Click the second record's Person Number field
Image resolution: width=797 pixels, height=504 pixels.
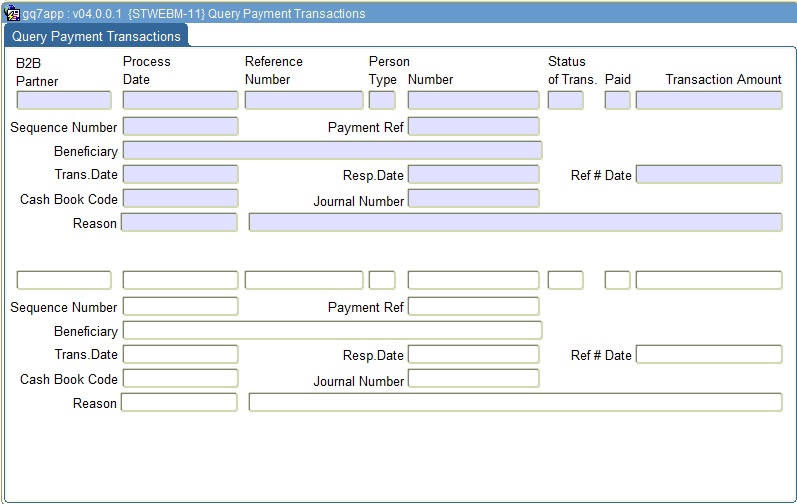coord(473,280)
